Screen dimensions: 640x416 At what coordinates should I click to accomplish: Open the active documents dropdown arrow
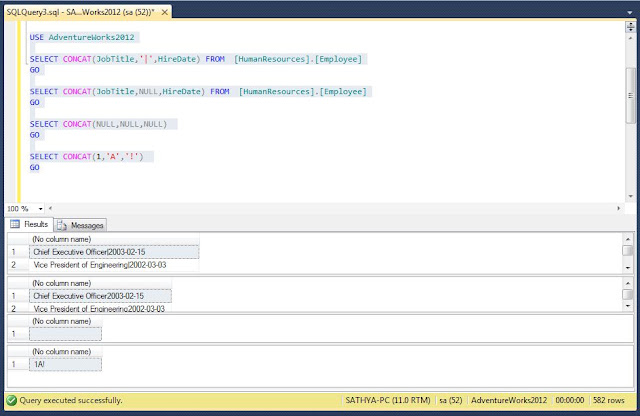point(630,13)
